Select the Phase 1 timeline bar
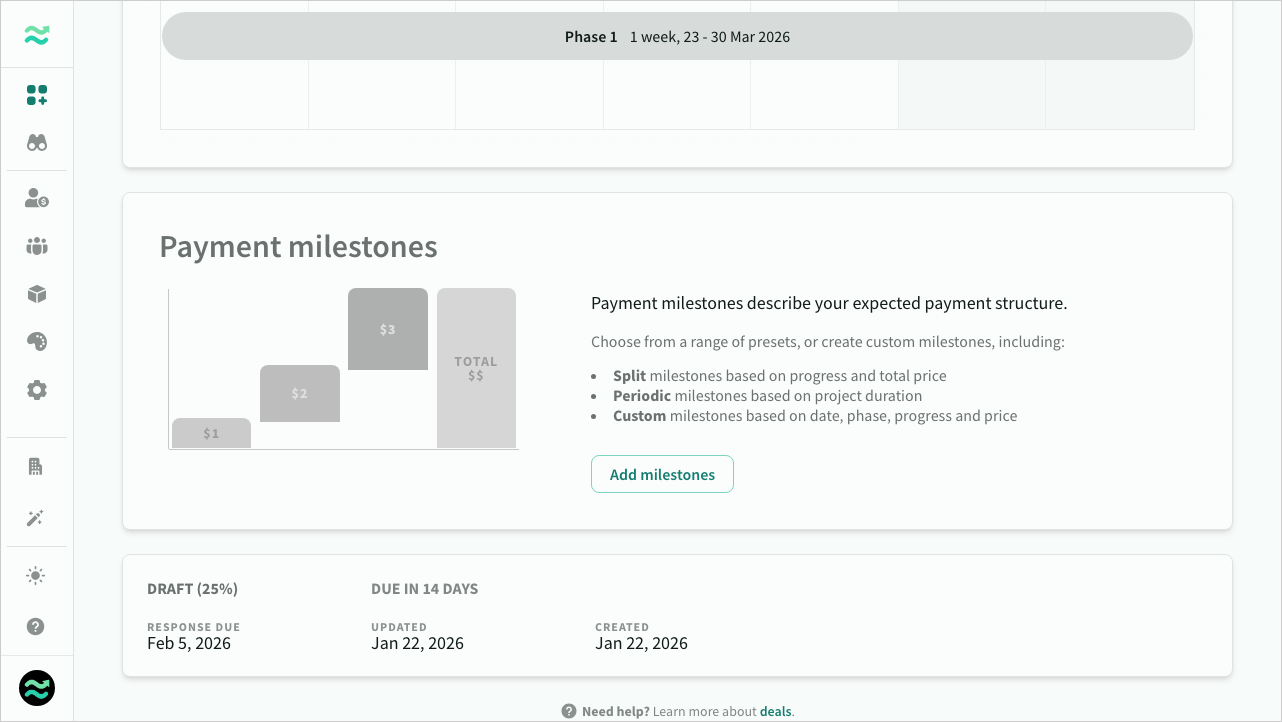Viewport: 1282px width, 722px height. click(678, 36)
